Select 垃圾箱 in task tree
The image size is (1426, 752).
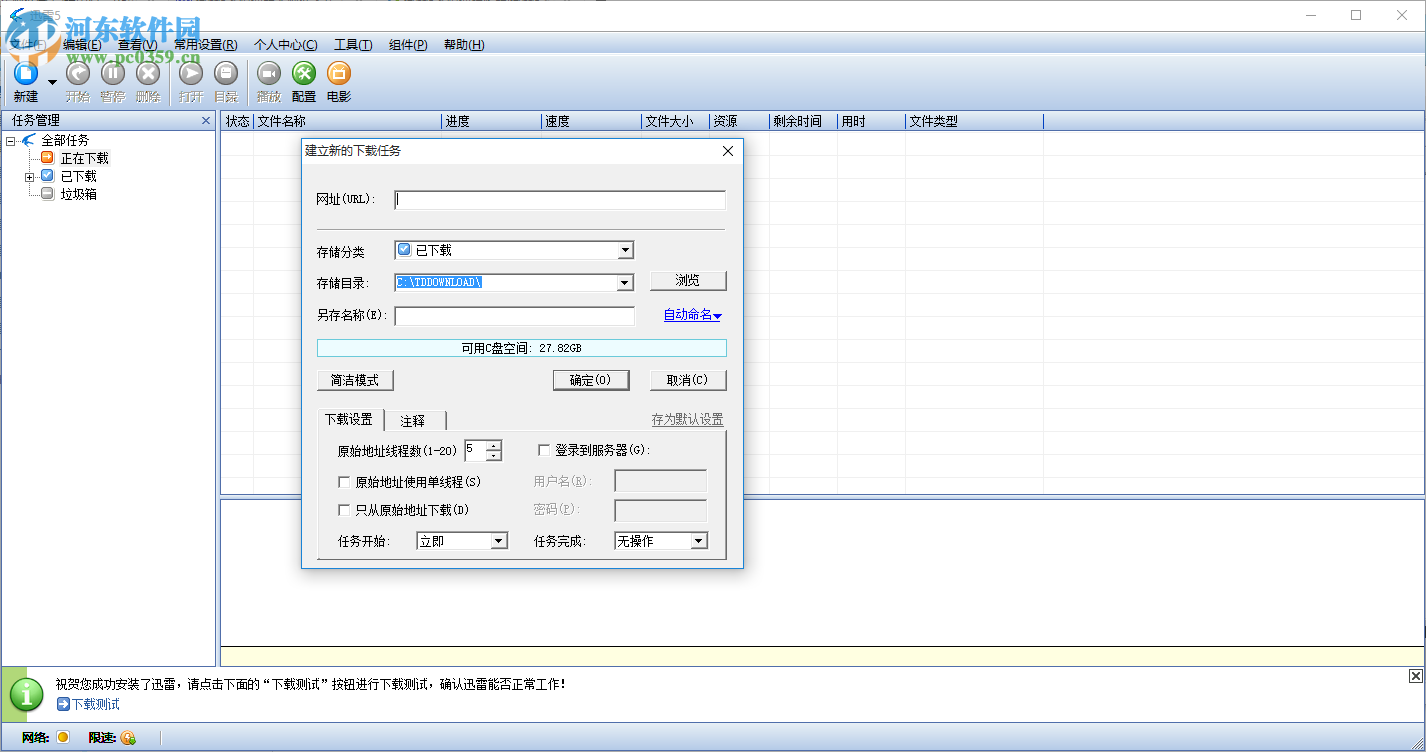[78, 194]
